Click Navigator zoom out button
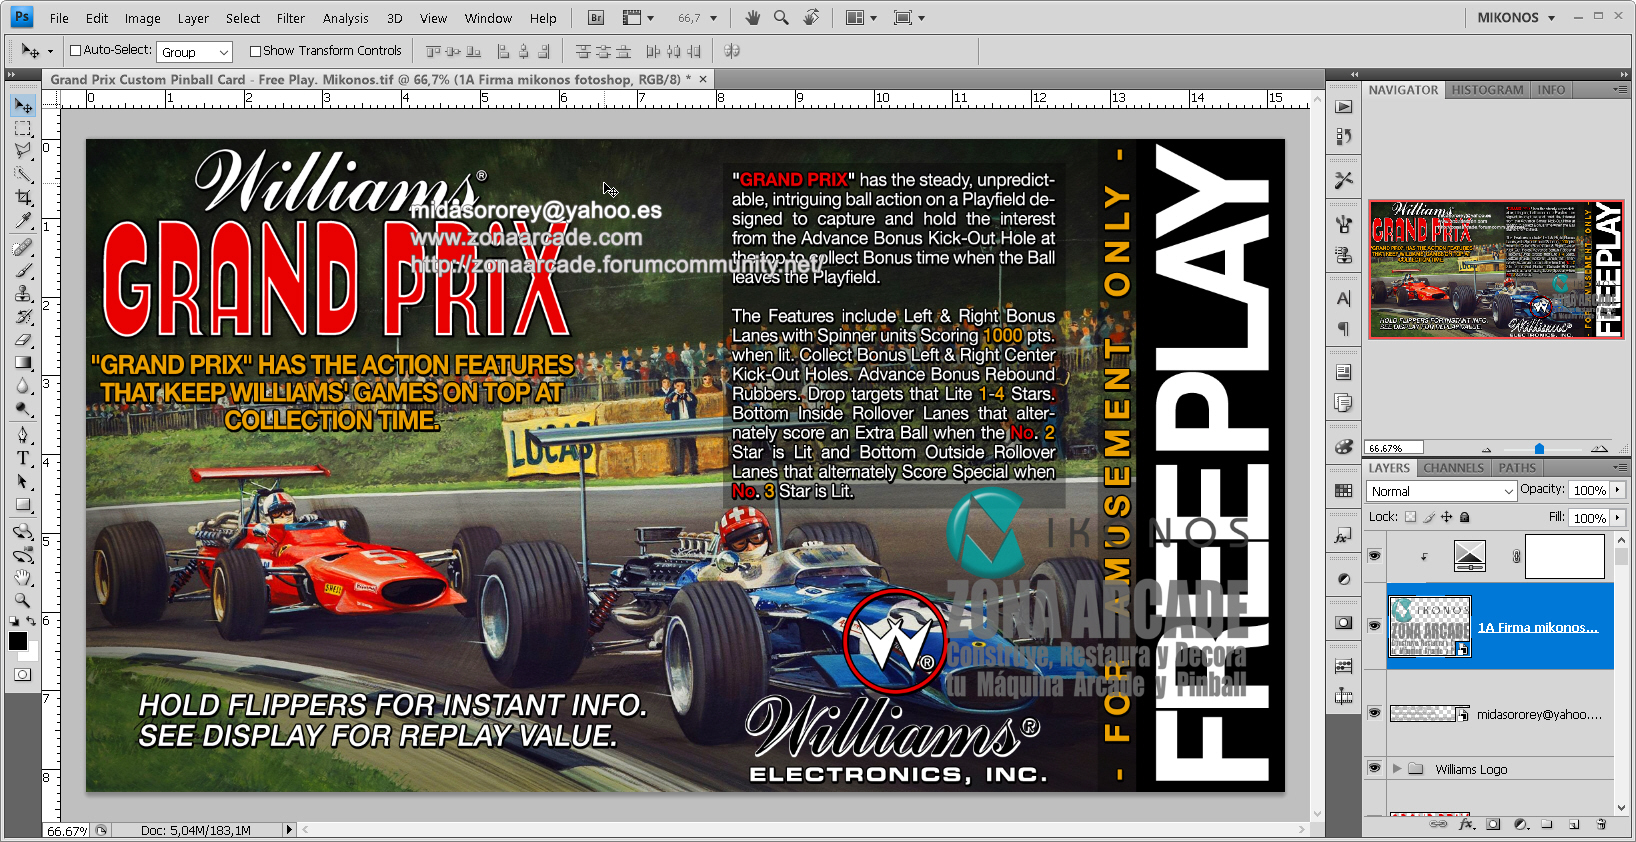The width and height of the screenshot is (1636, 842). tap(1486, 449)
